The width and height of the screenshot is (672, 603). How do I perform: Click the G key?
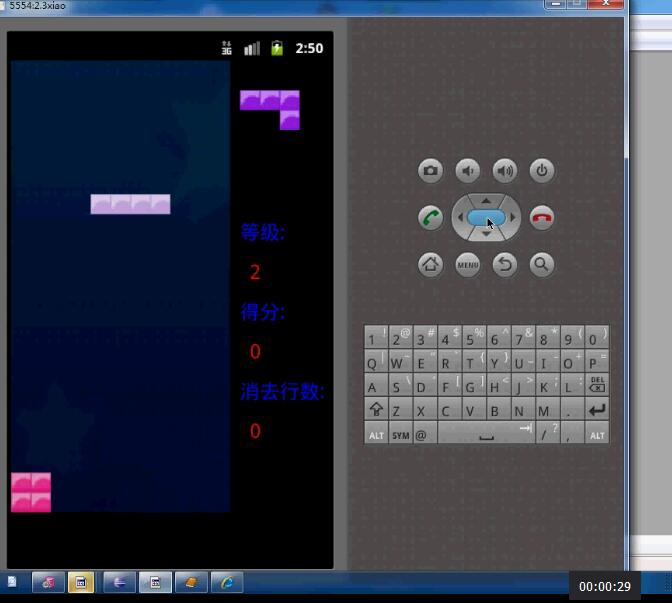pos(474,384)
